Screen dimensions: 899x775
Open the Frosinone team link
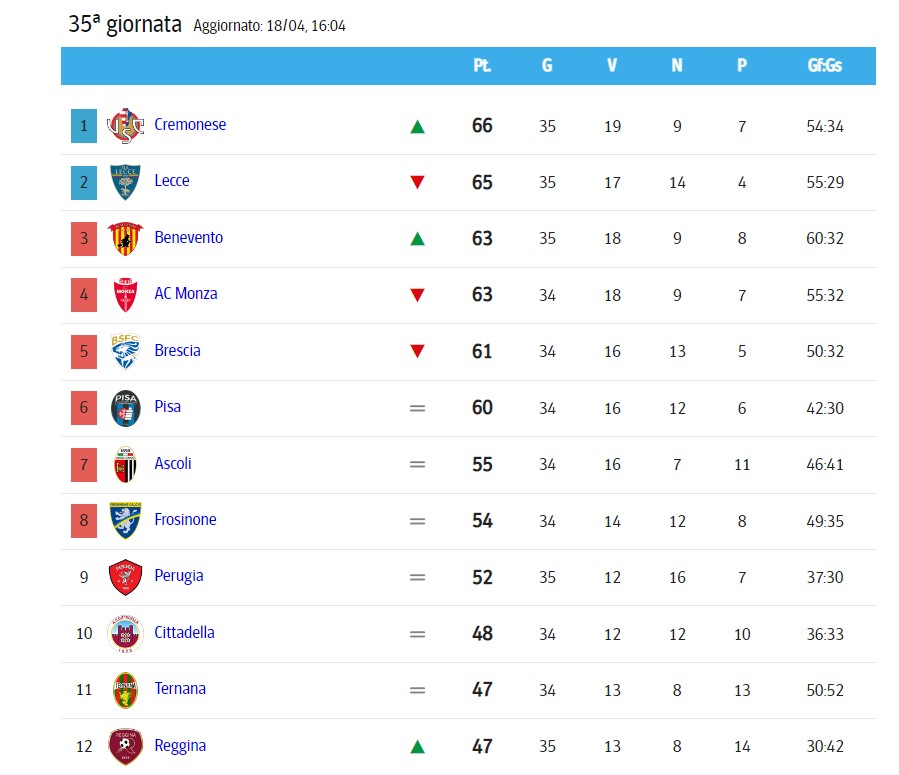pyautogui.click(x=186, y=519)
